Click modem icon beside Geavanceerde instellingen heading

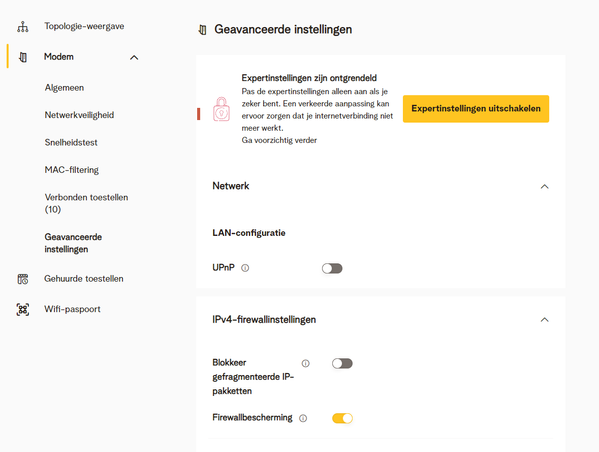(203, 30)
